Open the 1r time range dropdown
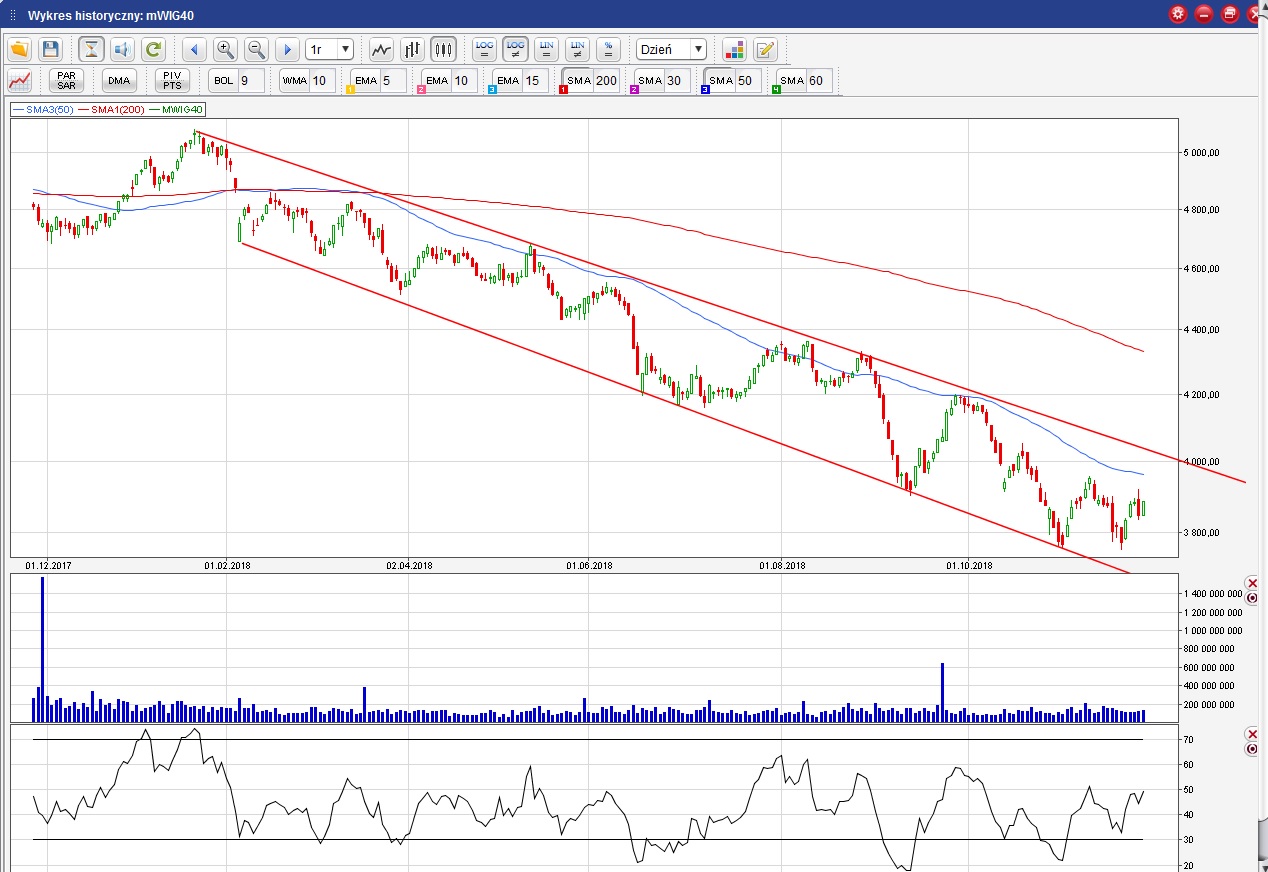 (329, 49)
